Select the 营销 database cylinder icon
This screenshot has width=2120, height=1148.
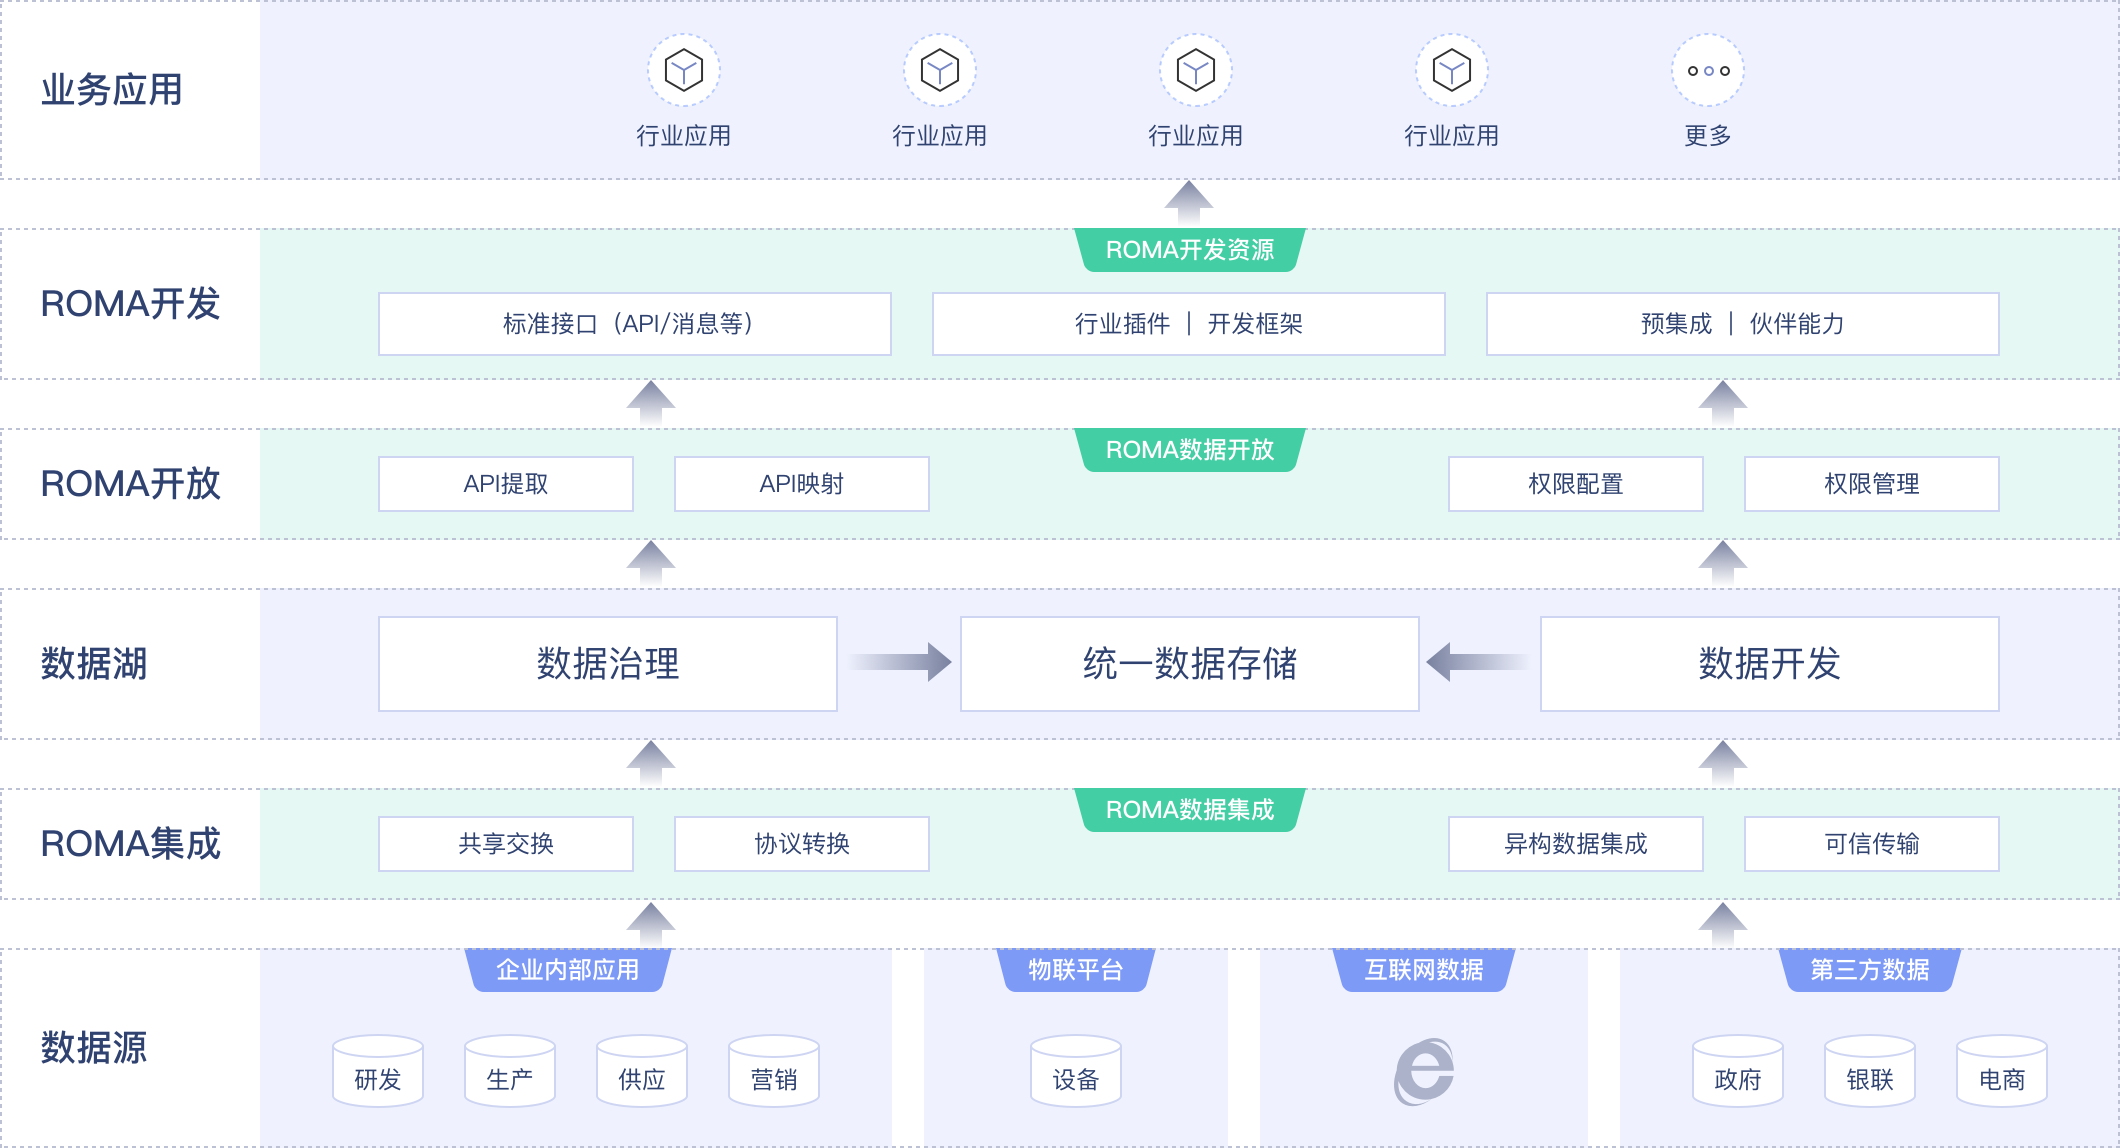coord(774,1071)
